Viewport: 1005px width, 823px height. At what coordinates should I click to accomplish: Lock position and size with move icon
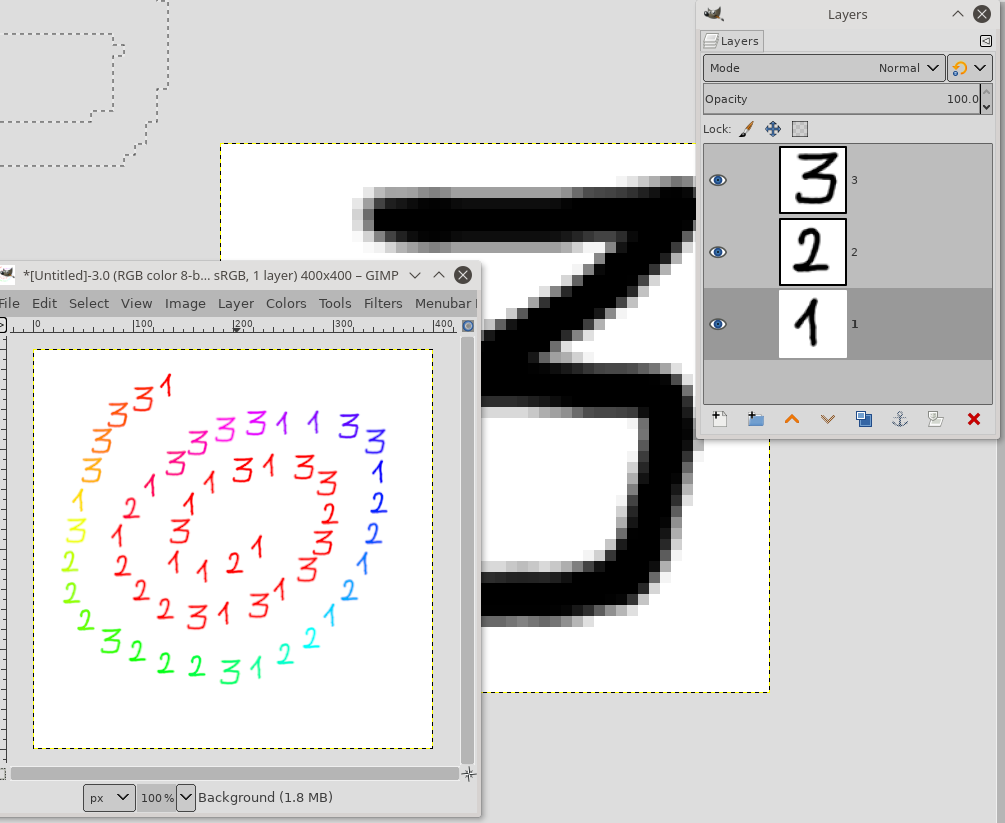point(773,129)
